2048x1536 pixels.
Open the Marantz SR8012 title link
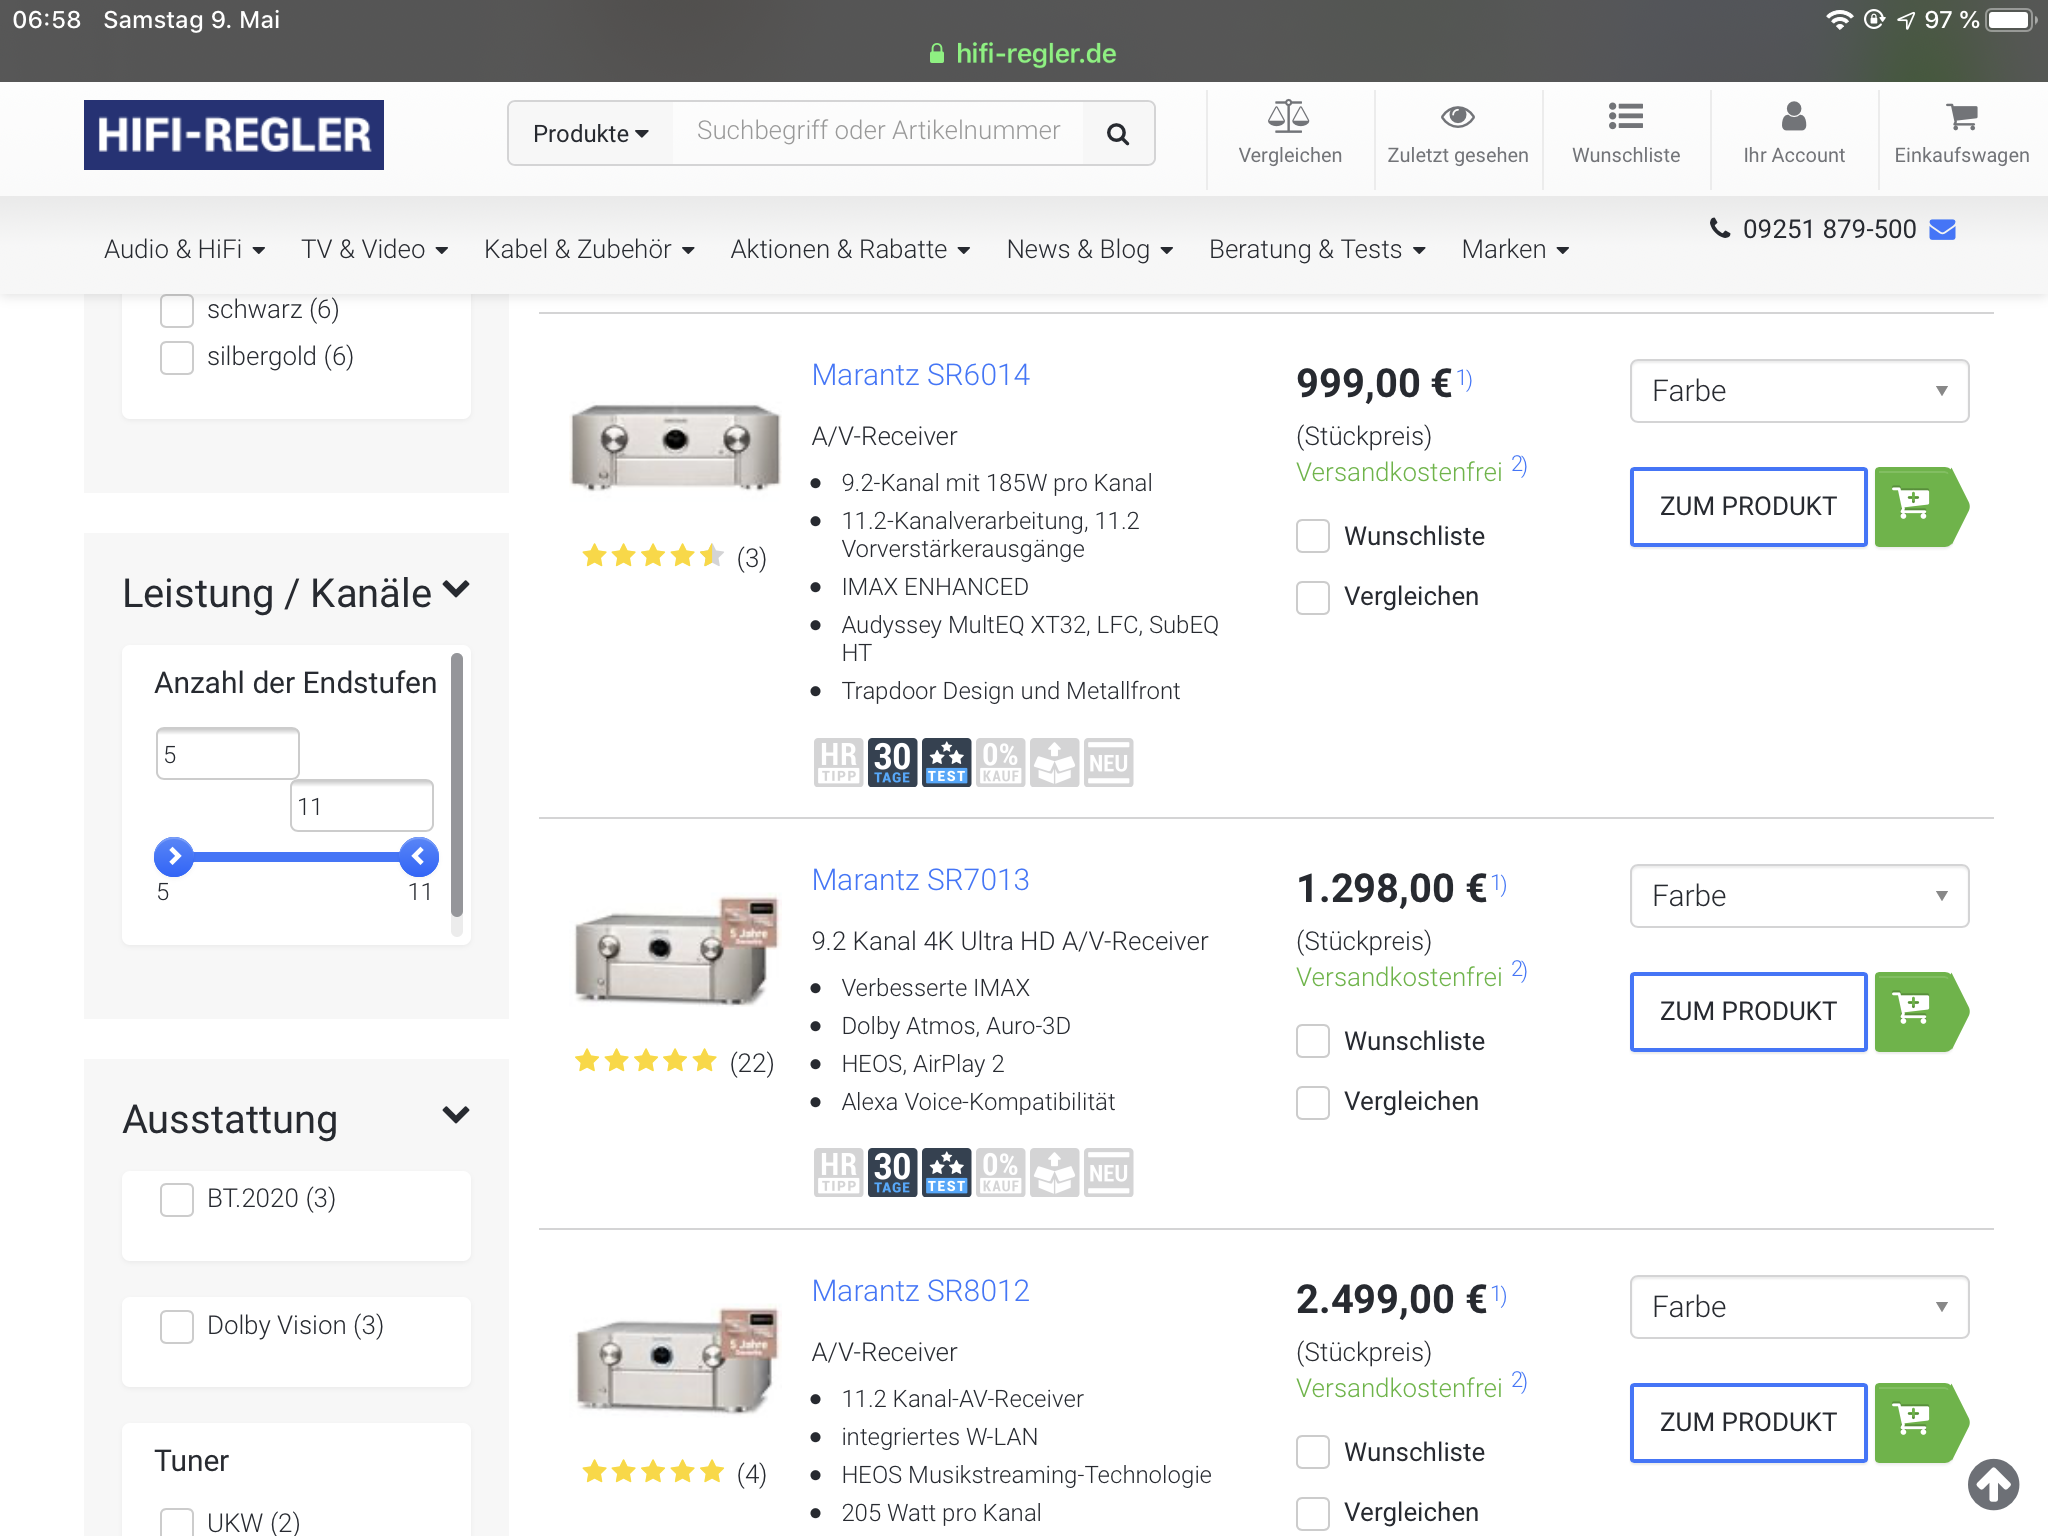[x=920, y=1291]
